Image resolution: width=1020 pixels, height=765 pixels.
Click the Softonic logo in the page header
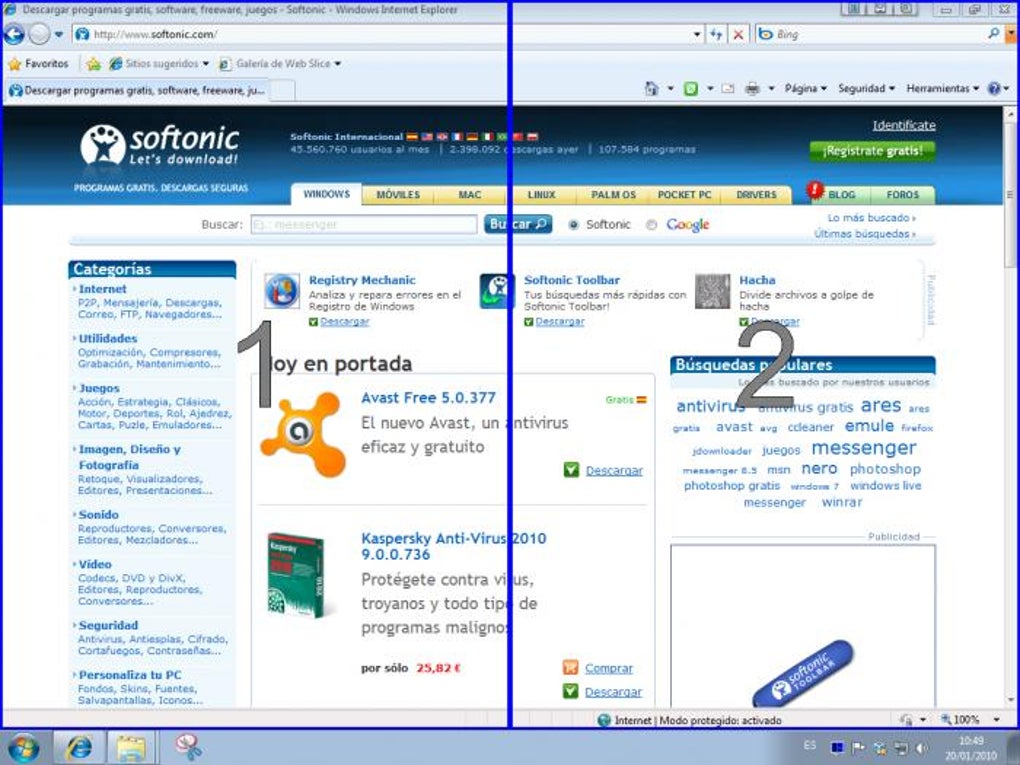coord(160,144)
